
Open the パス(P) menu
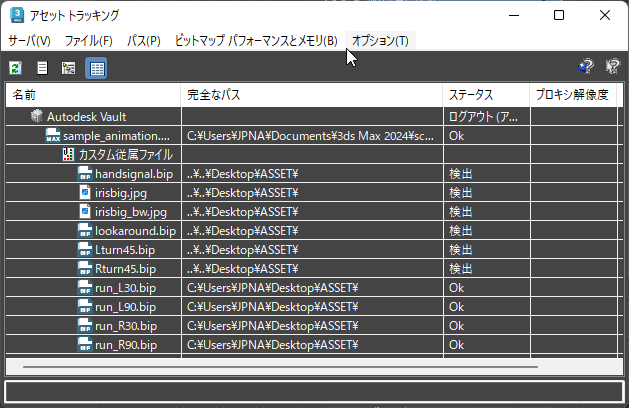click(x=144, y=41)
